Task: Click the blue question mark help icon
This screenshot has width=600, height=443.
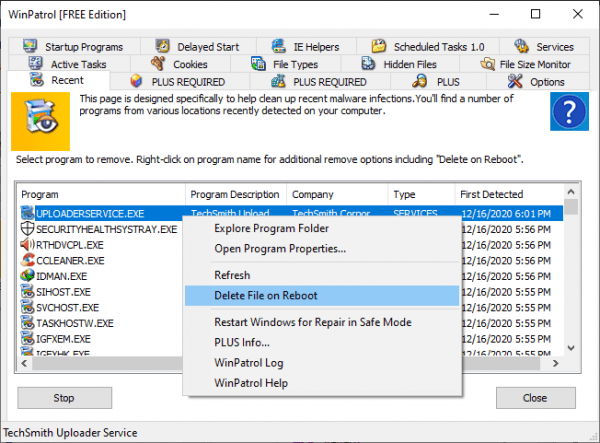Action: click(569, 111)
